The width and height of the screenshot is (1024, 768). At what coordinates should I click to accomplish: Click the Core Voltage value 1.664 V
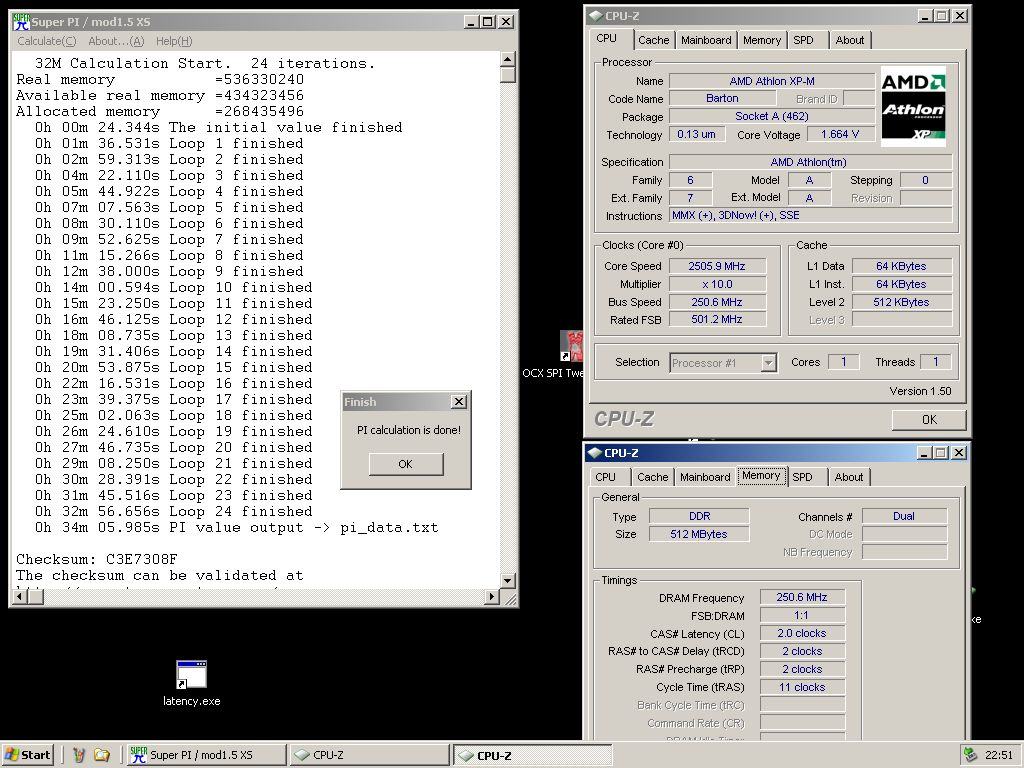pyautogui.click(x=840, y=135)
